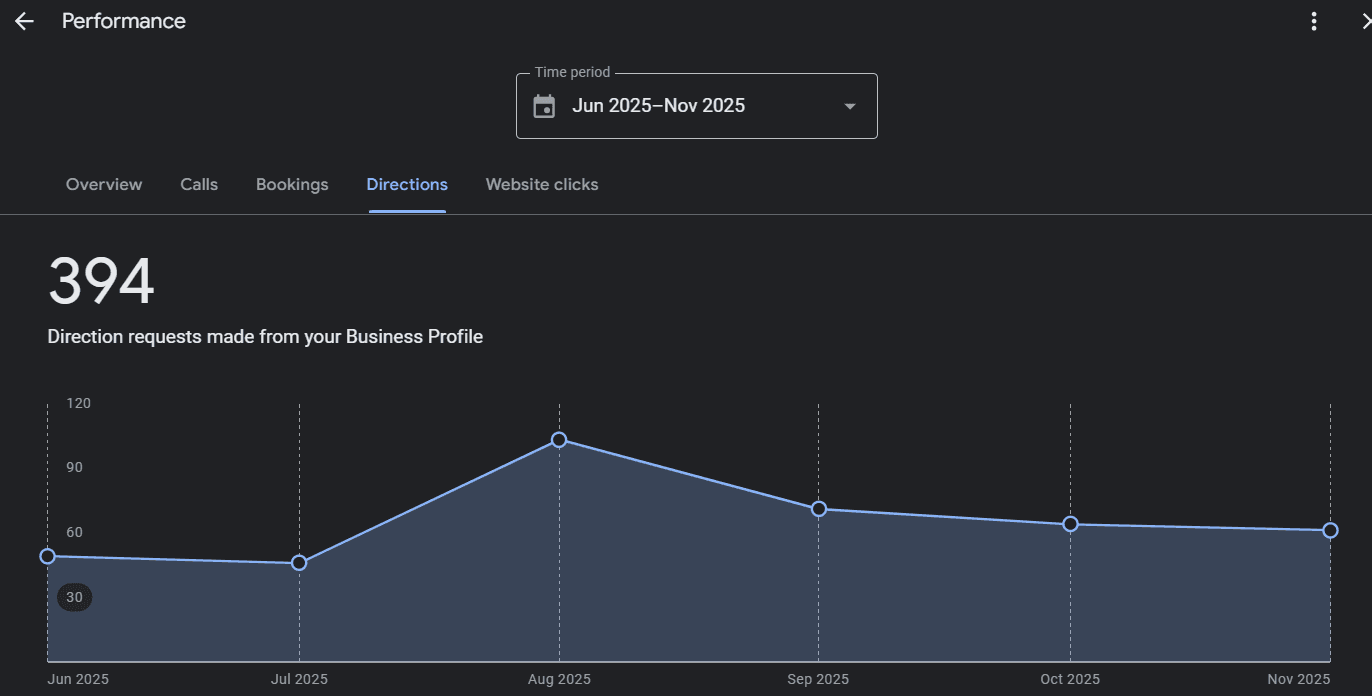This screenshot has width=1372, height=696.
Task: Pick the Sep 2025 chart data point
Action: 819,509
